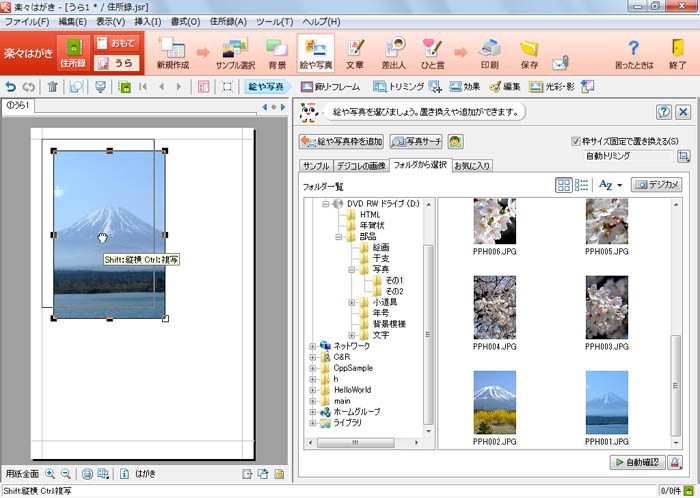Click the zoom in magnifier icon

point(50,474)
